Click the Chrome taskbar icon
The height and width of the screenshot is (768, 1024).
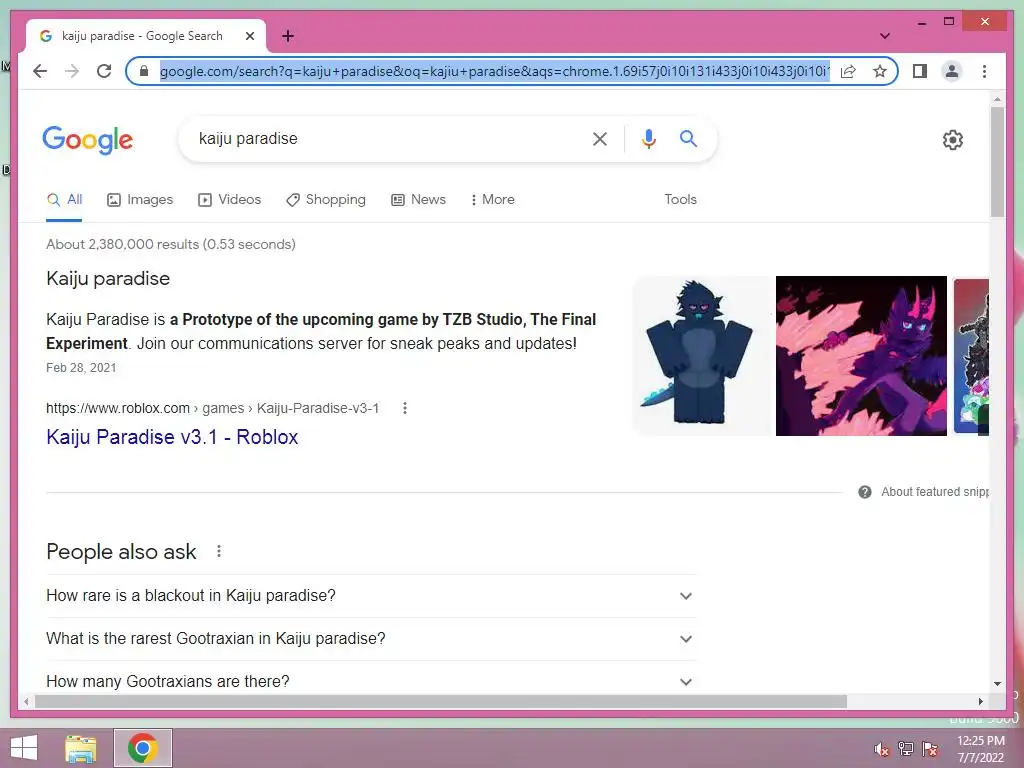[x=142, y=748]
